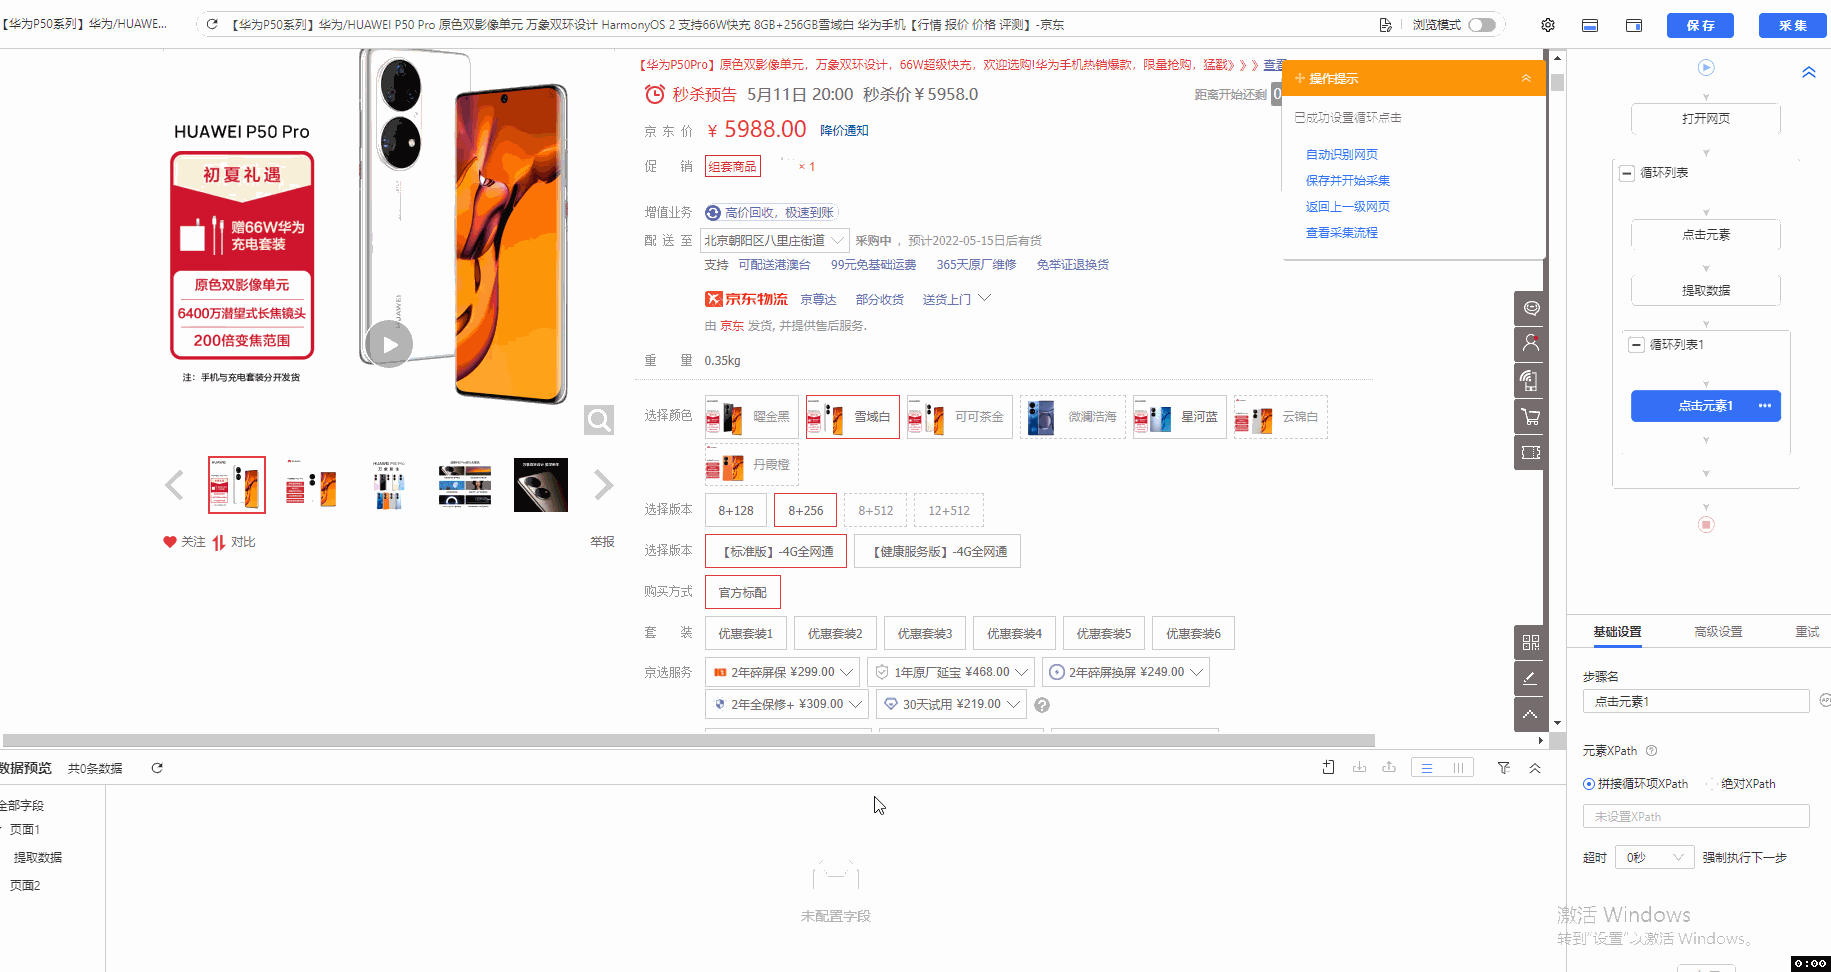Viewport: 1831px width, 972px height.
Task: Click 自动识别网页 link in tips
Action: [x=1342, y=154]
